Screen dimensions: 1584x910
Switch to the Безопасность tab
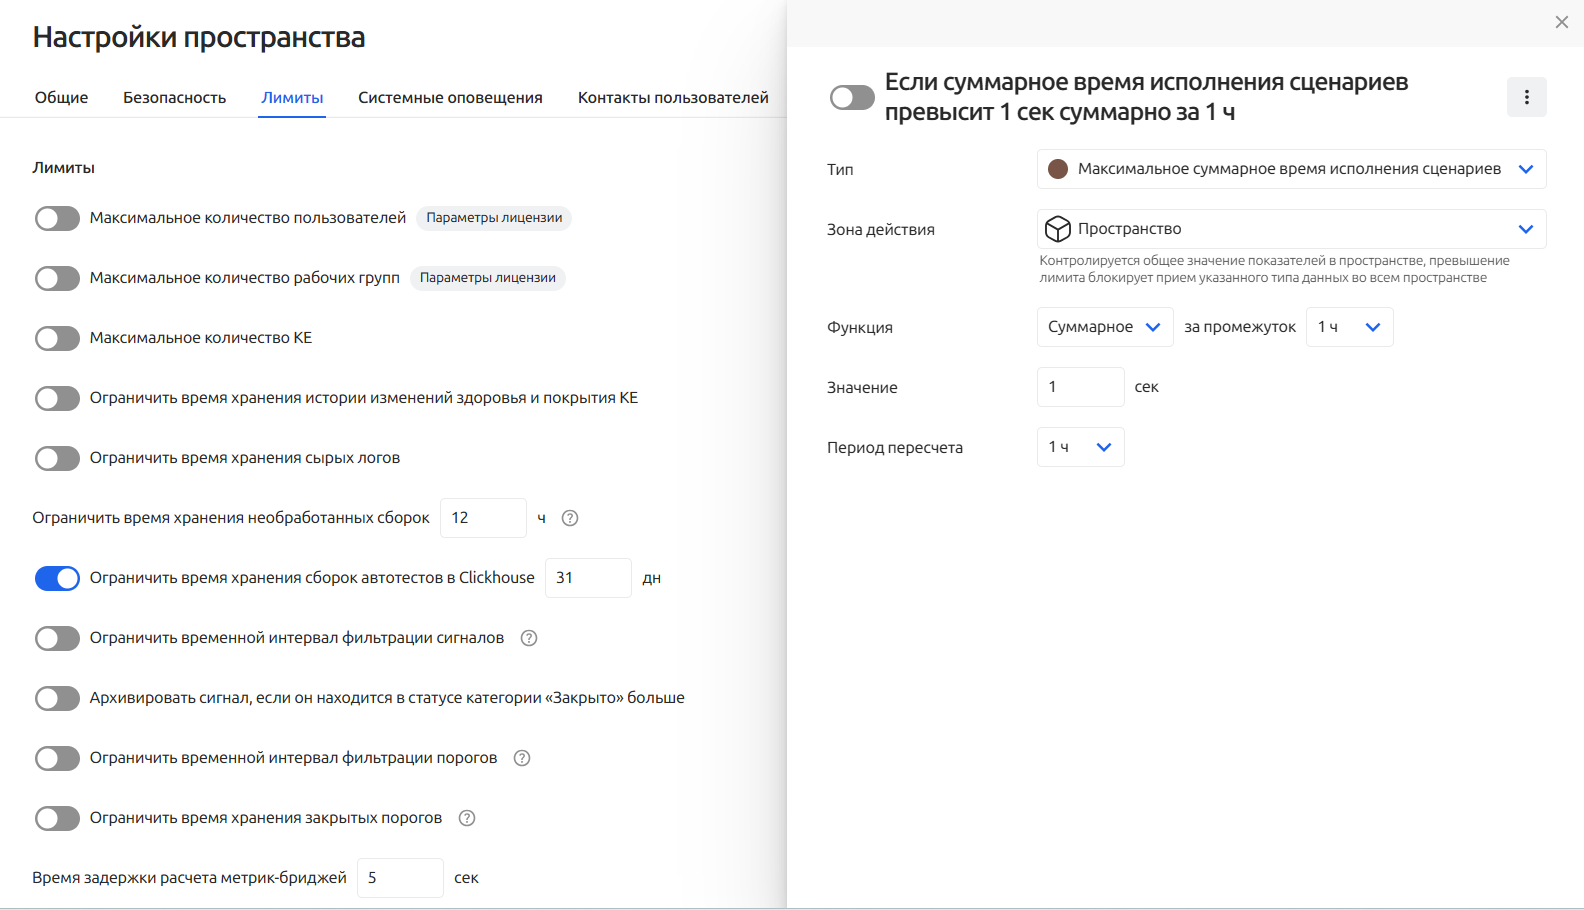click(x=175, y=97)
